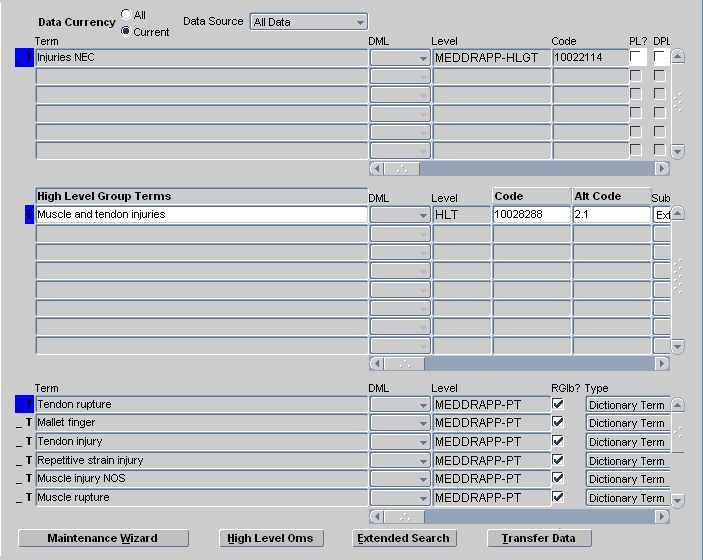Screen dimensions: 703x560
Task: Open the DML dropdown for Tendon injury
Action: (400, 442)
